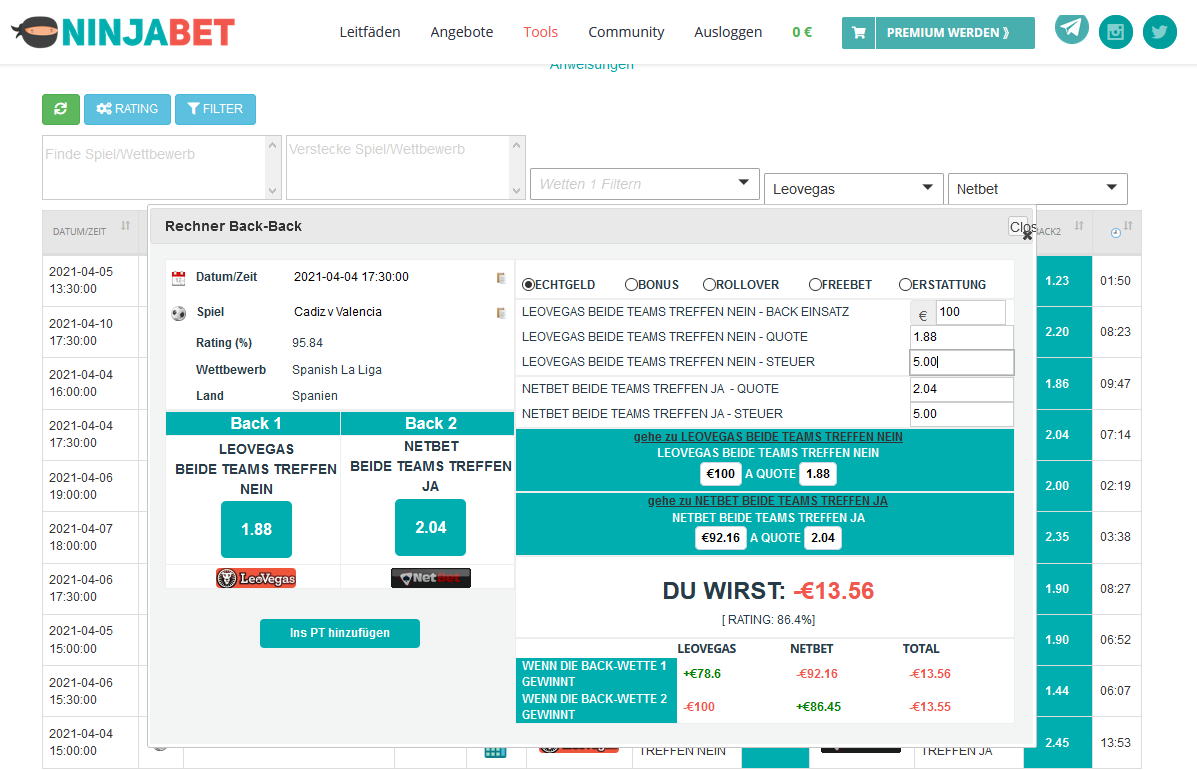Open the Community menu
Viewport: 1197px width, 770px height.
coord(626,32)
